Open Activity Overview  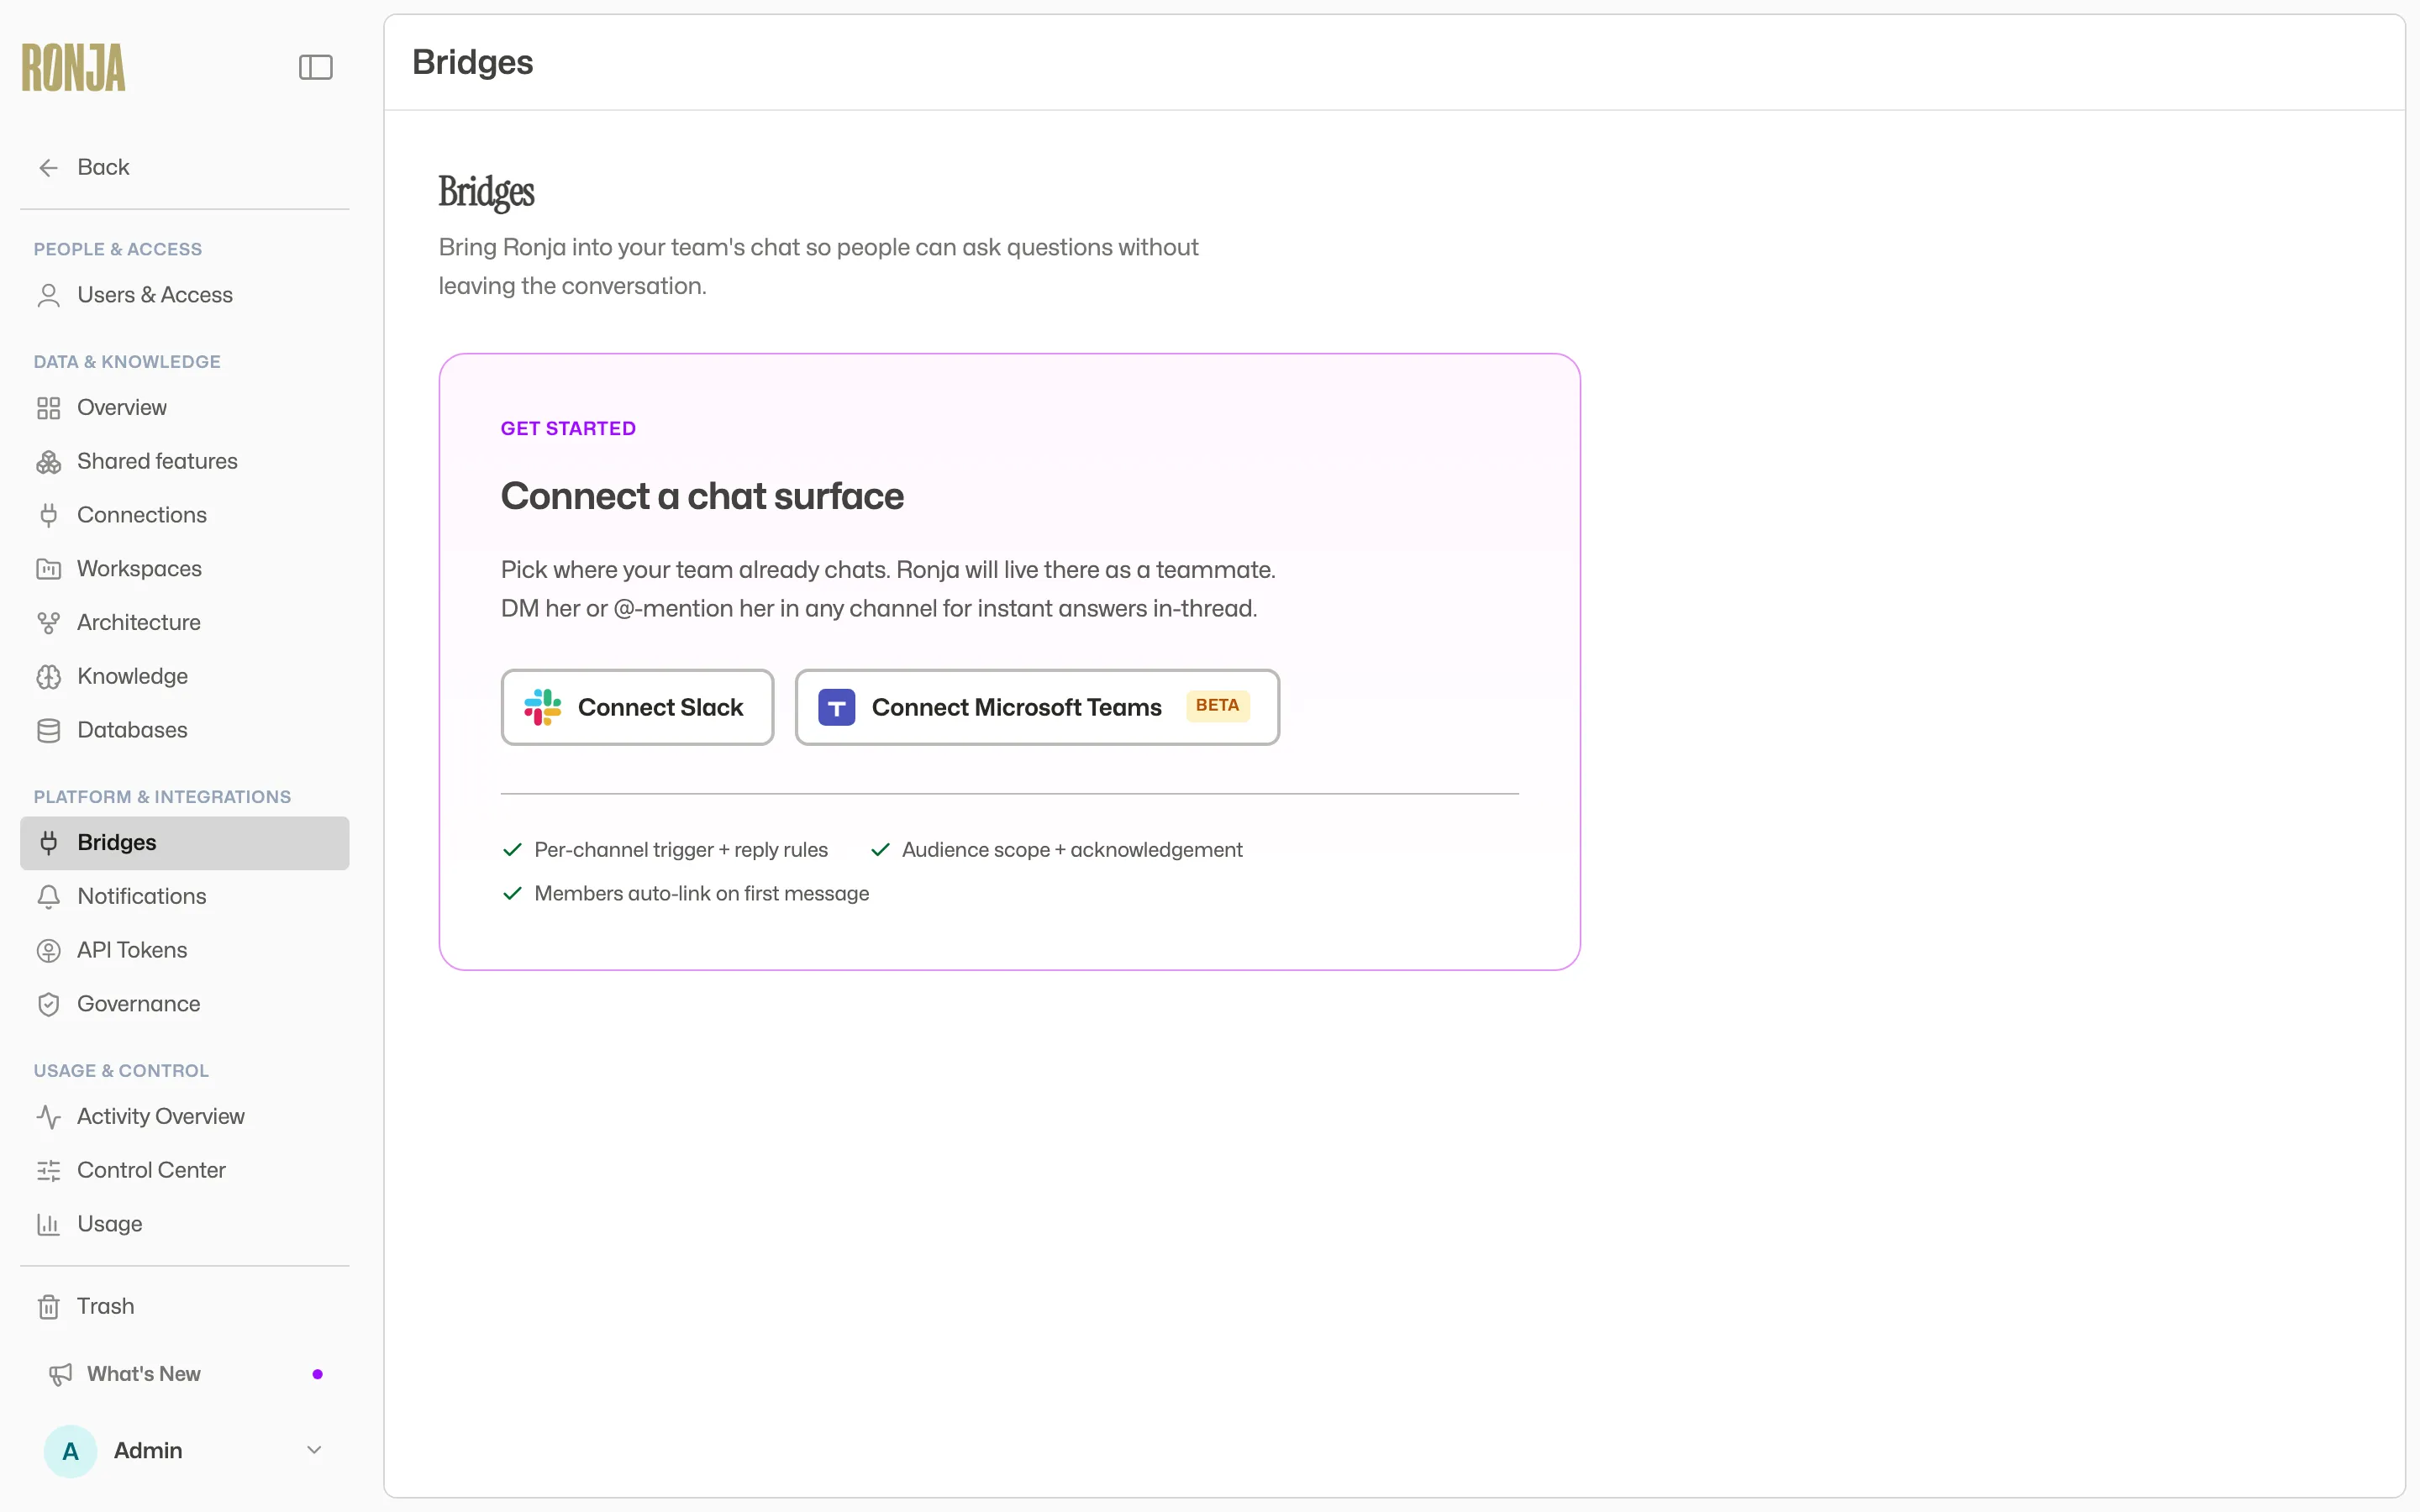click(185, 1117)
